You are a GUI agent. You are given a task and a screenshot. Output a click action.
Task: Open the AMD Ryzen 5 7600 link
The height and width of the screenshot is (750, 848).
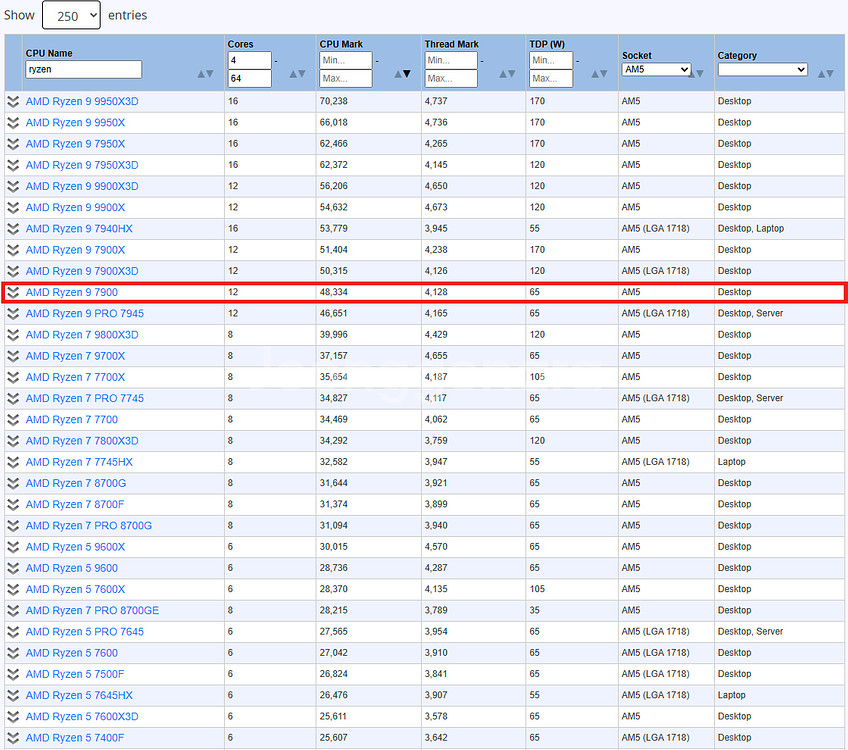point(72,653)
